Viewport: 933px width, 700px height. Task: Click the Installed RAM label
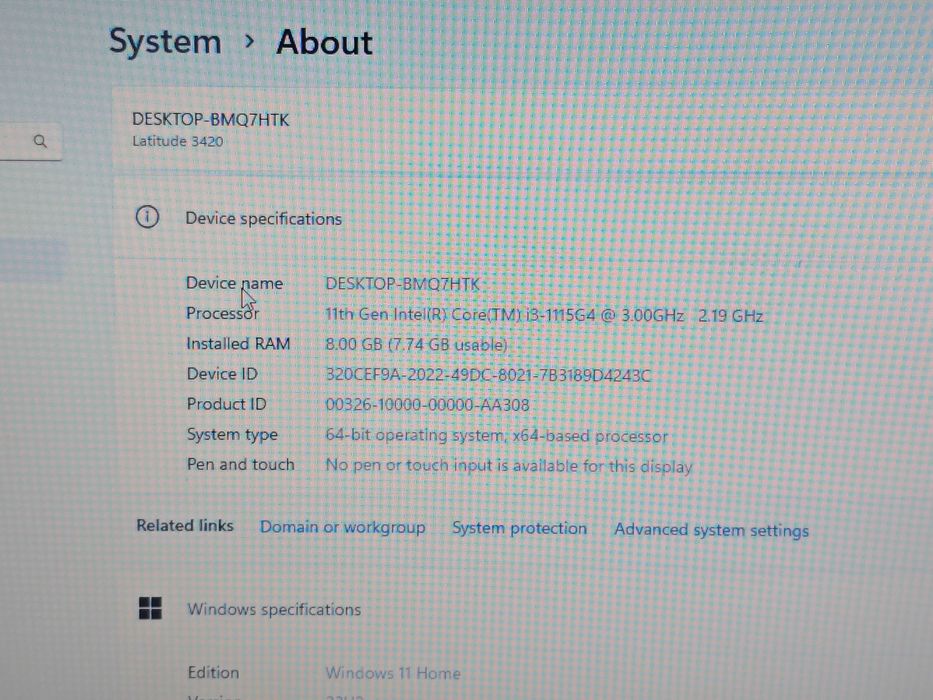(238, 343)
